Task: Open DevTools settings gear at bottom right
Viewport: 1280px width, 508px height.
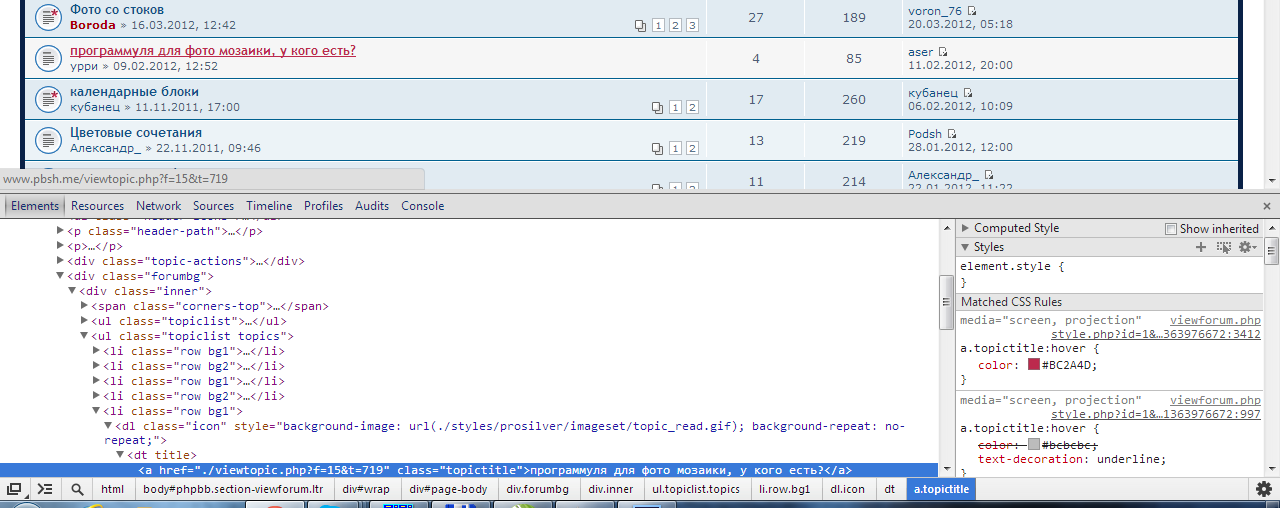Action: point(1265,489)
